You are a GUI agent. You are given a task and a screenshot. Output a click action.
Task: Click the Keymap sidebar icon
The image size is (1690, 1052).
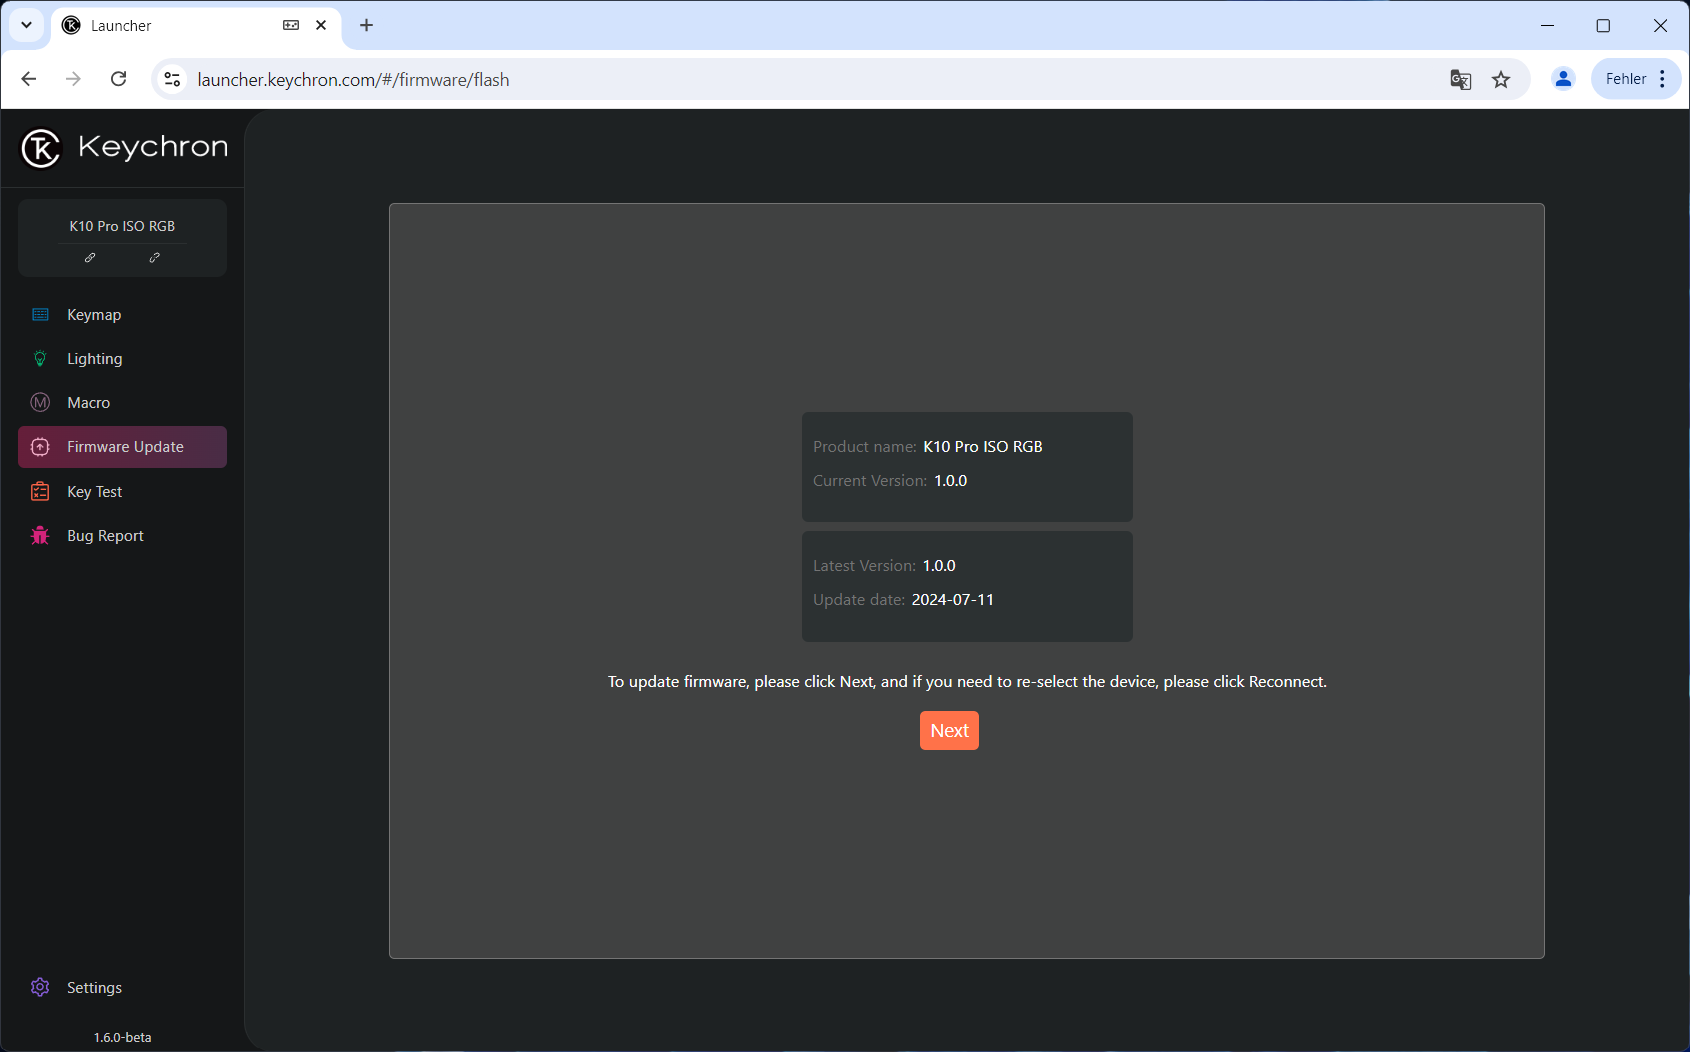(40, 315)
